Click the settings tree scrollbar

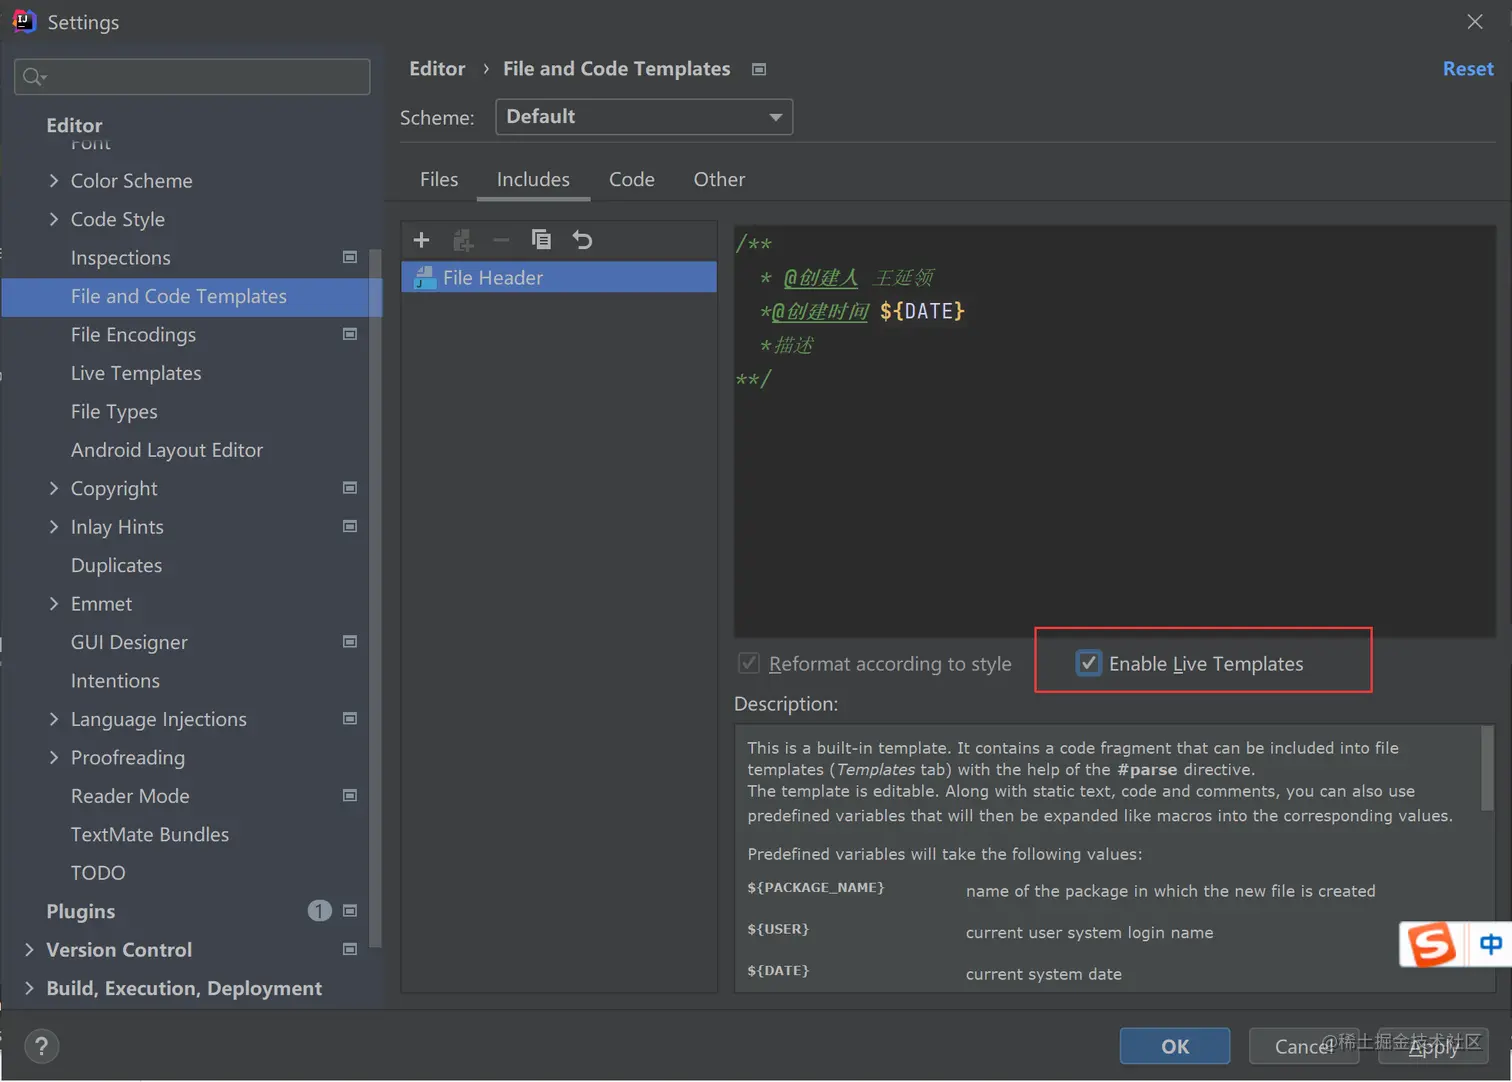376,598
